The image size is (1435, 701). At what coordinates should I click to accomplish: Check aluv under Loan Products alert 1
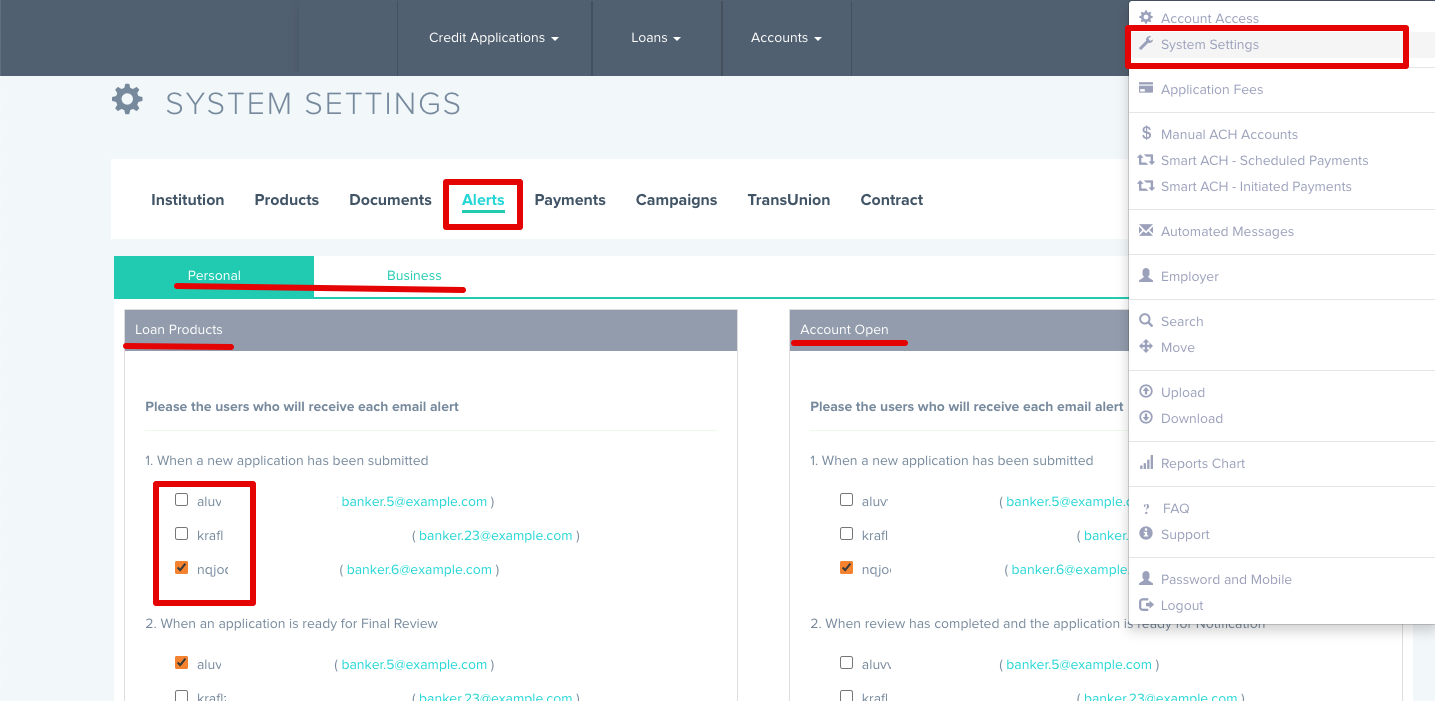(x=181, y=500)
